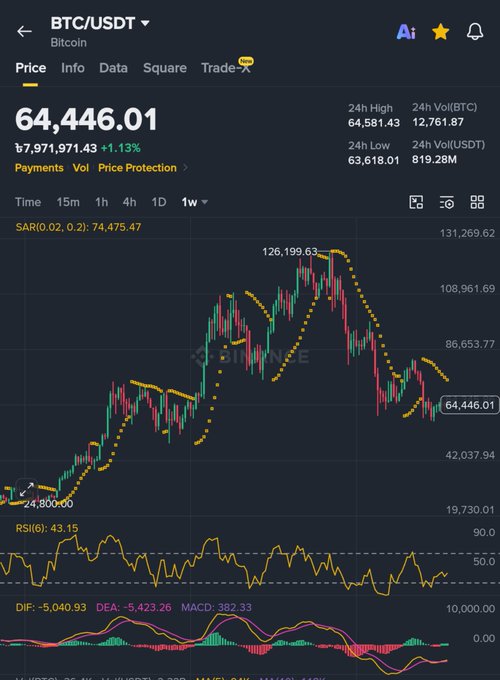Tap the 24h Vol(BTC) value 12,761.87

point(438,122)
